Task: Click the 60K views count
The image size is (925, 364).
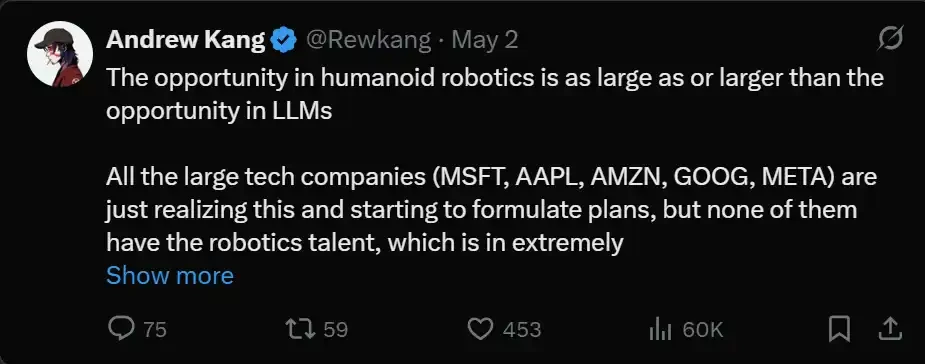Action: [x=703, y=330]
